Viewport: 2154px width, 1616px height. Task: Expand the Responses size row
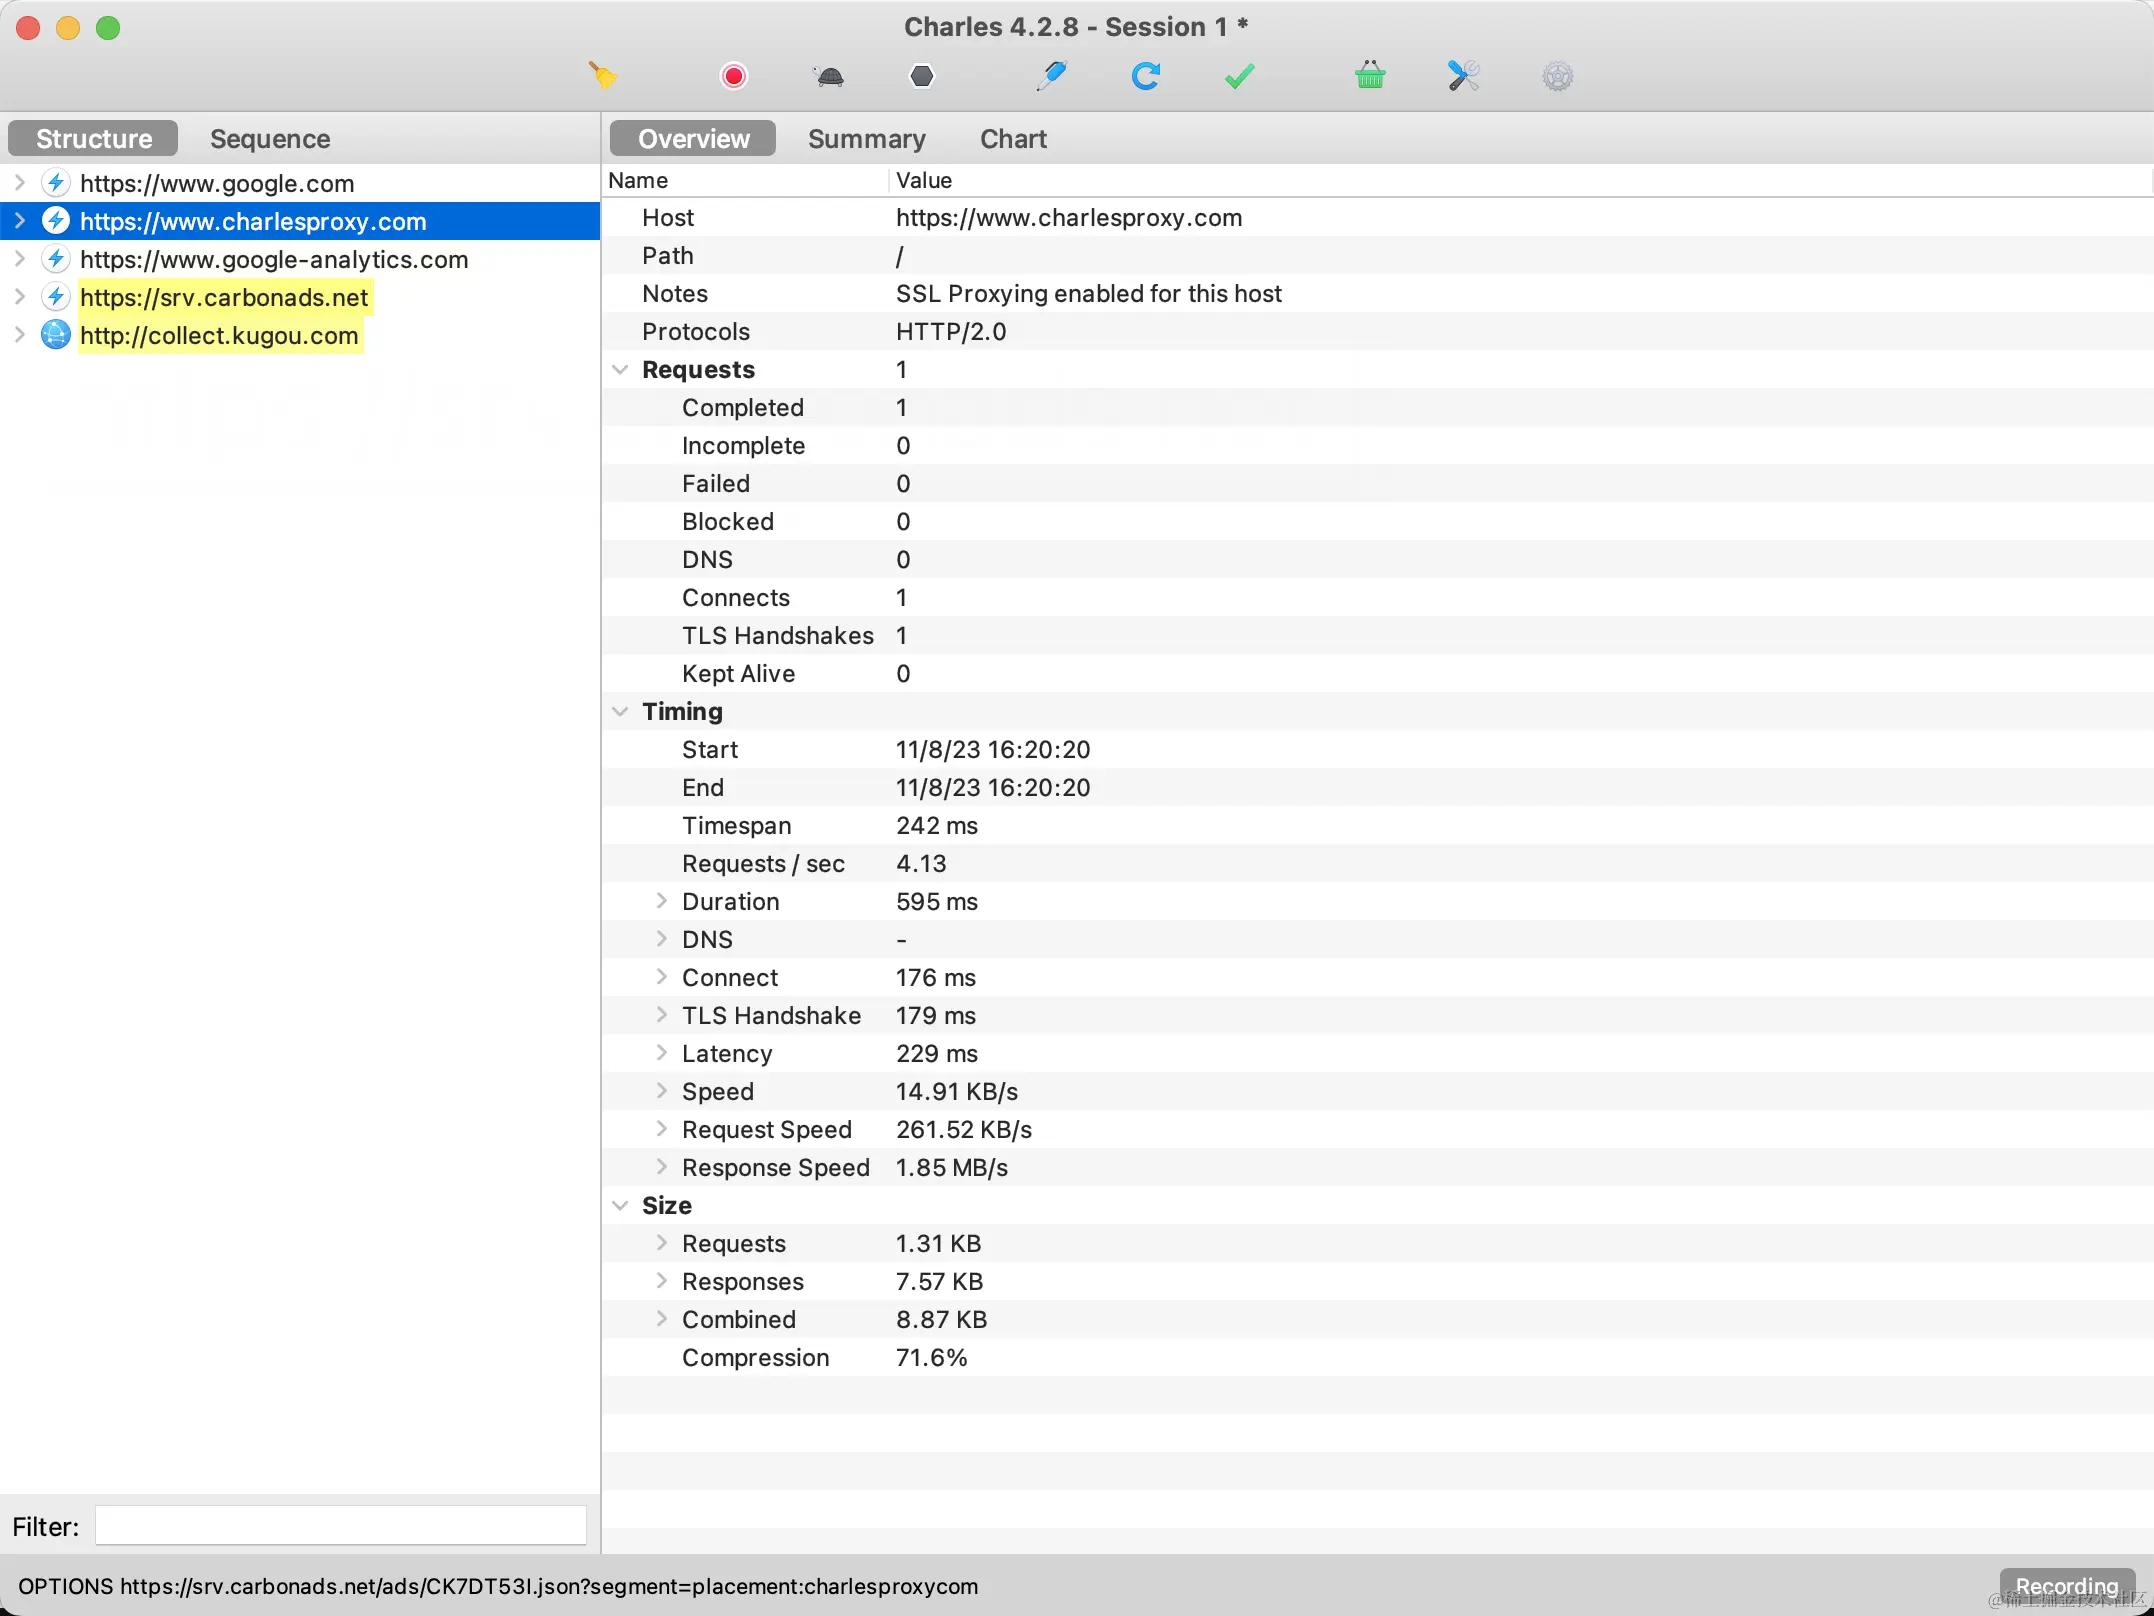[661, 1281]
